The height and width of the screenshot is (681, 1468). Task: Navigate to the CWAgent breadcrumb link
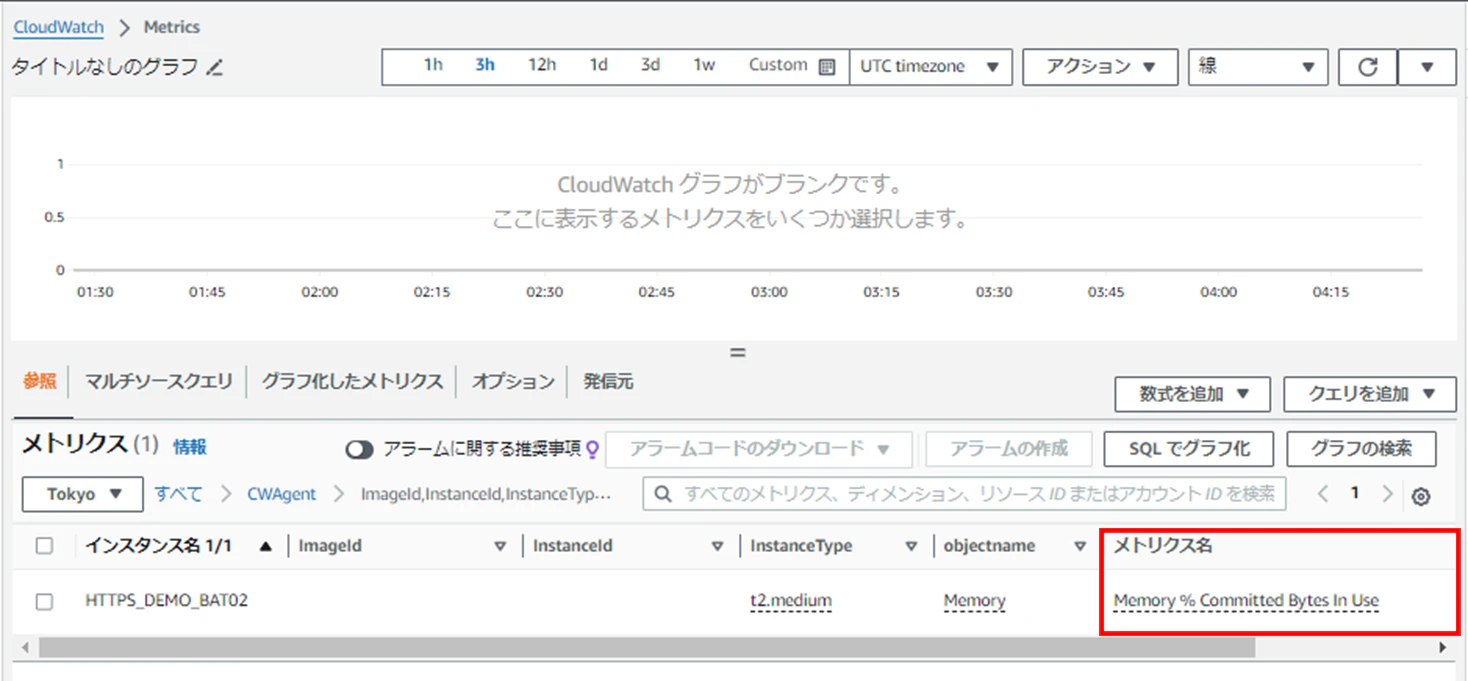point(282,494)
